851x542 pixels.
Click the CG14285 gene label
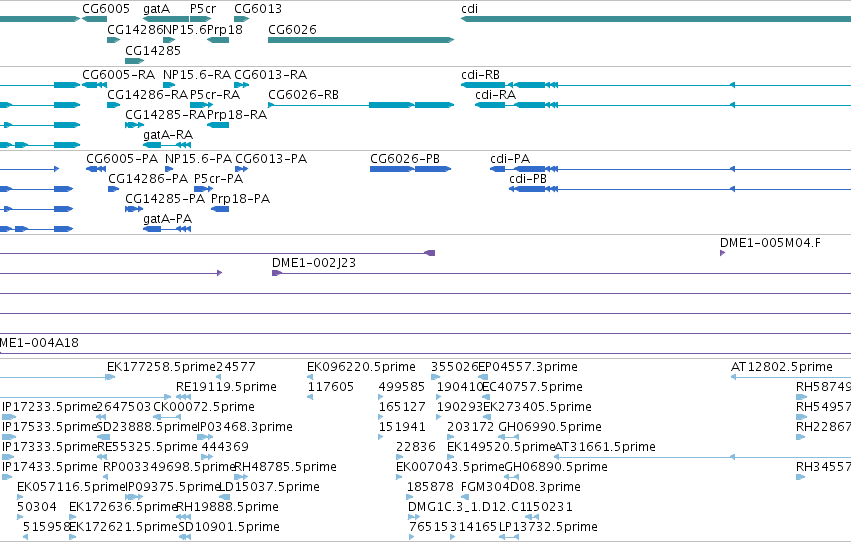tap(153, 50)
